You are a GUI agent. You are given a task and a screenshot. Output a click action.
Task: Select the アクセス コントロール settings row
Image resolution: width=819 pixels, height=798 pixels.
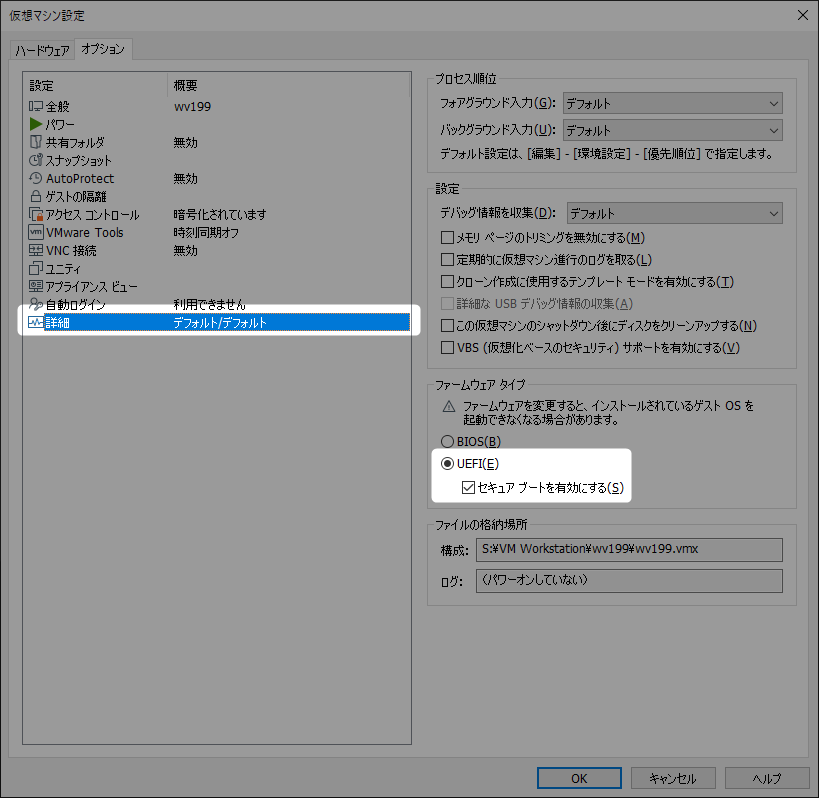[x=216, y=214]
